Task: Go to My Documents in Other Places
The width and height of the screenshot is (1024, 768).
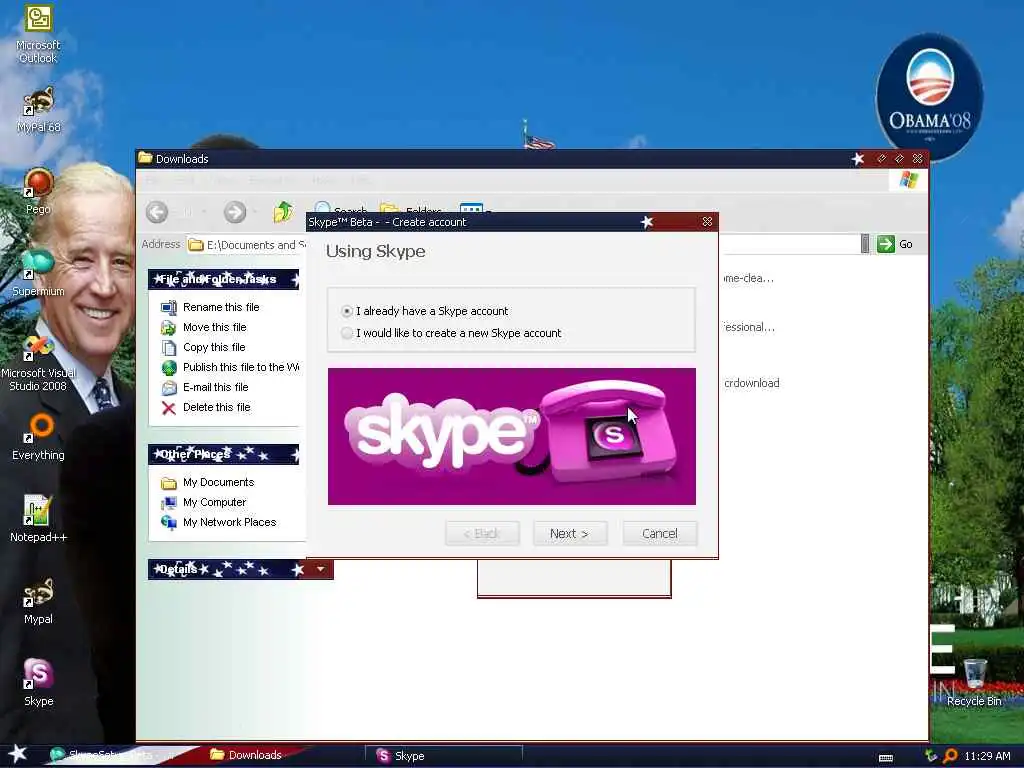Action: coord(218,483)
